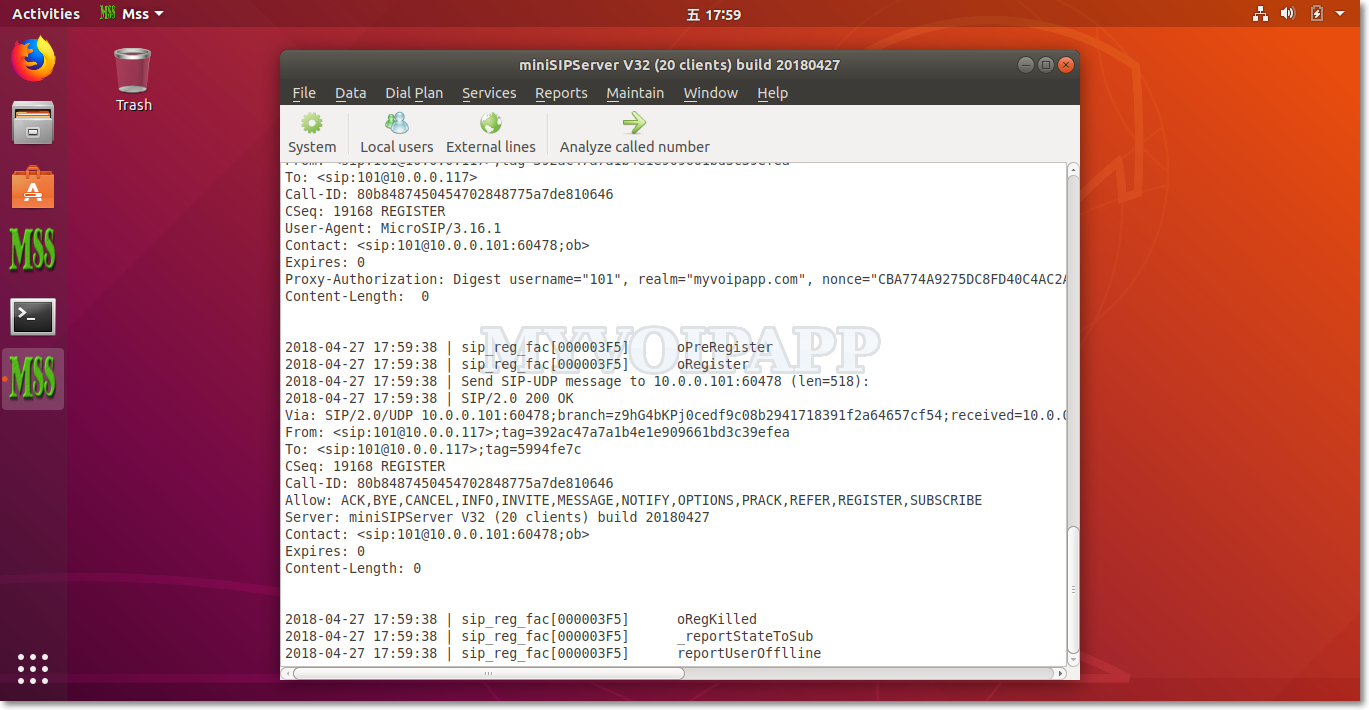Click the 'User-Agent: MicroSIP/3.16.1' log line
Screen dimensions: 1369x710
pos(393,228)
